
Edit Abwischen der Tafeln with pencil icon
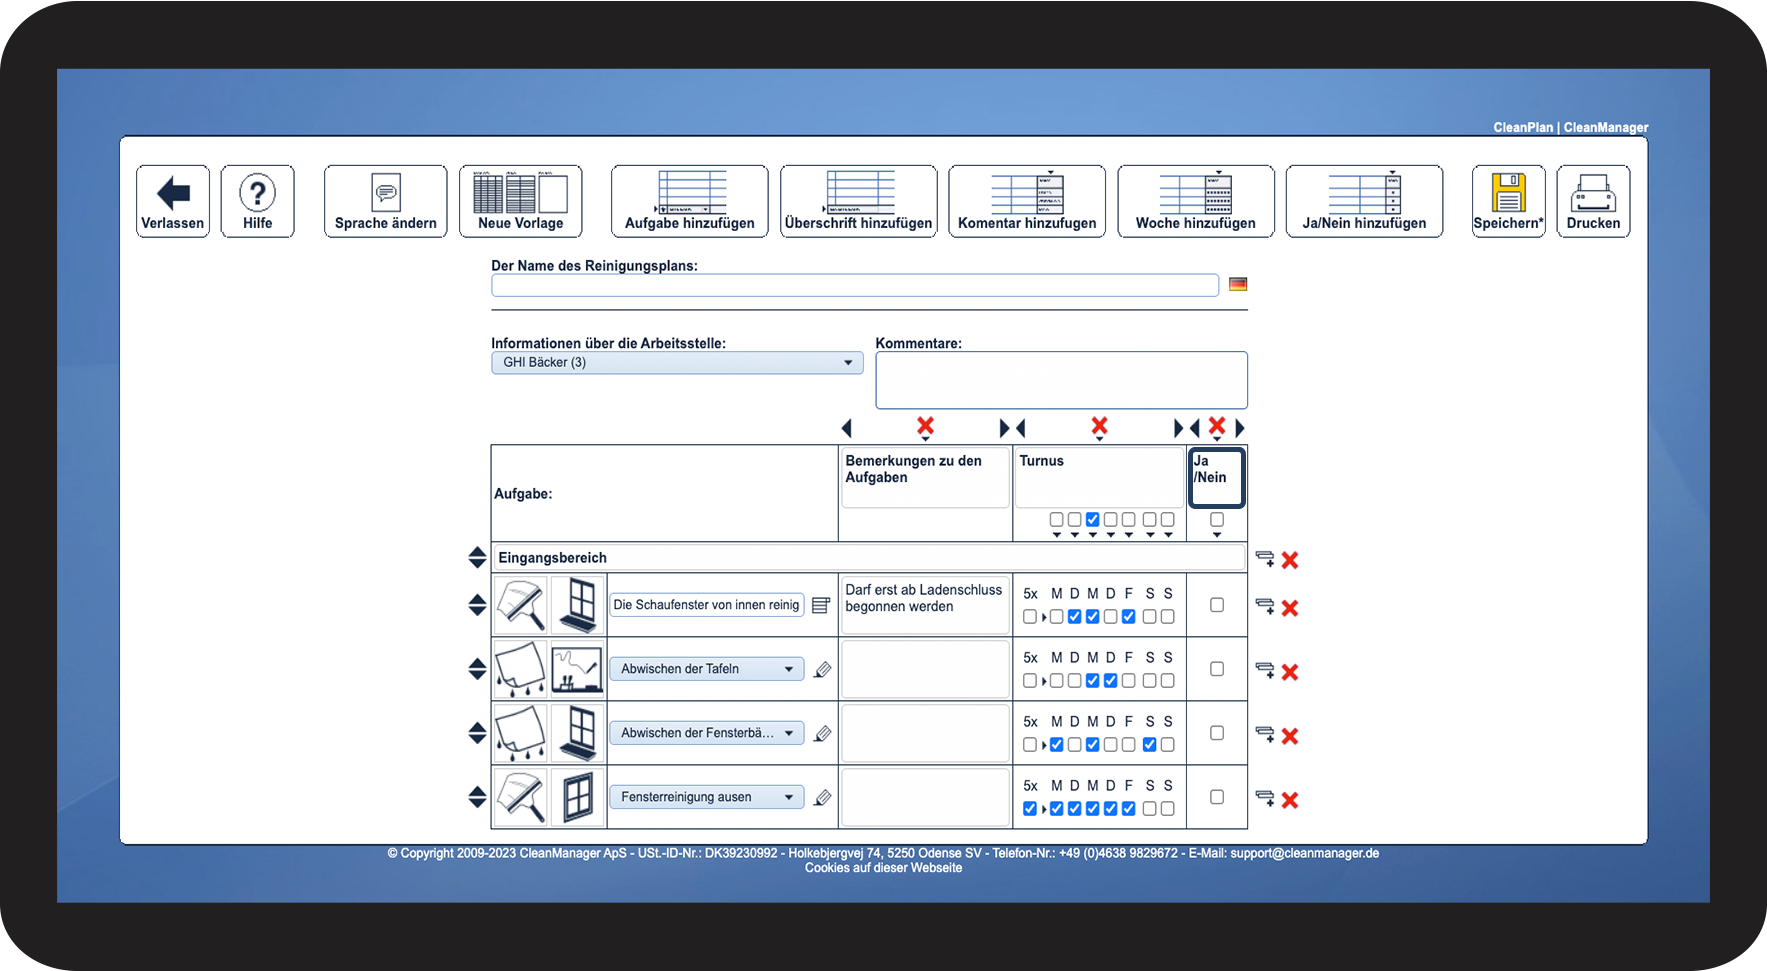click(822, 669)
